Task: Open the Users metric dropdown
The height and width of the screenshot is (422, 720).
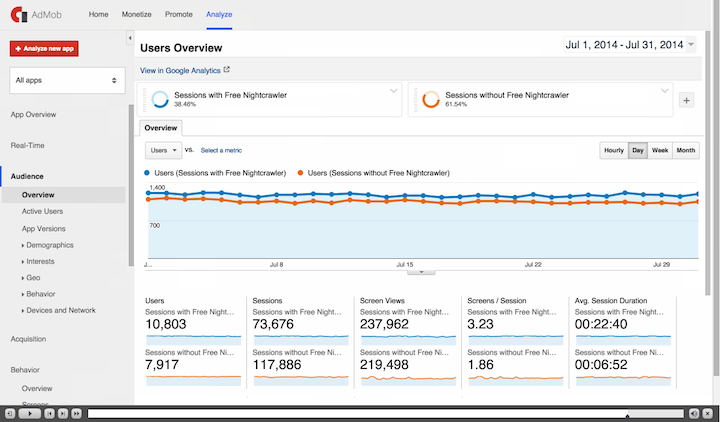Action: click(163, 150)
